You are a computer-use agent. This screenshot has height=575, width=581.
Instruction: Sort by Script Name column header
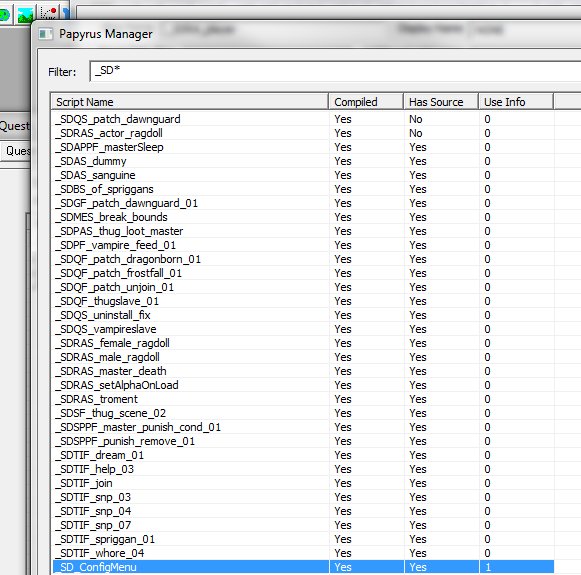189,102
